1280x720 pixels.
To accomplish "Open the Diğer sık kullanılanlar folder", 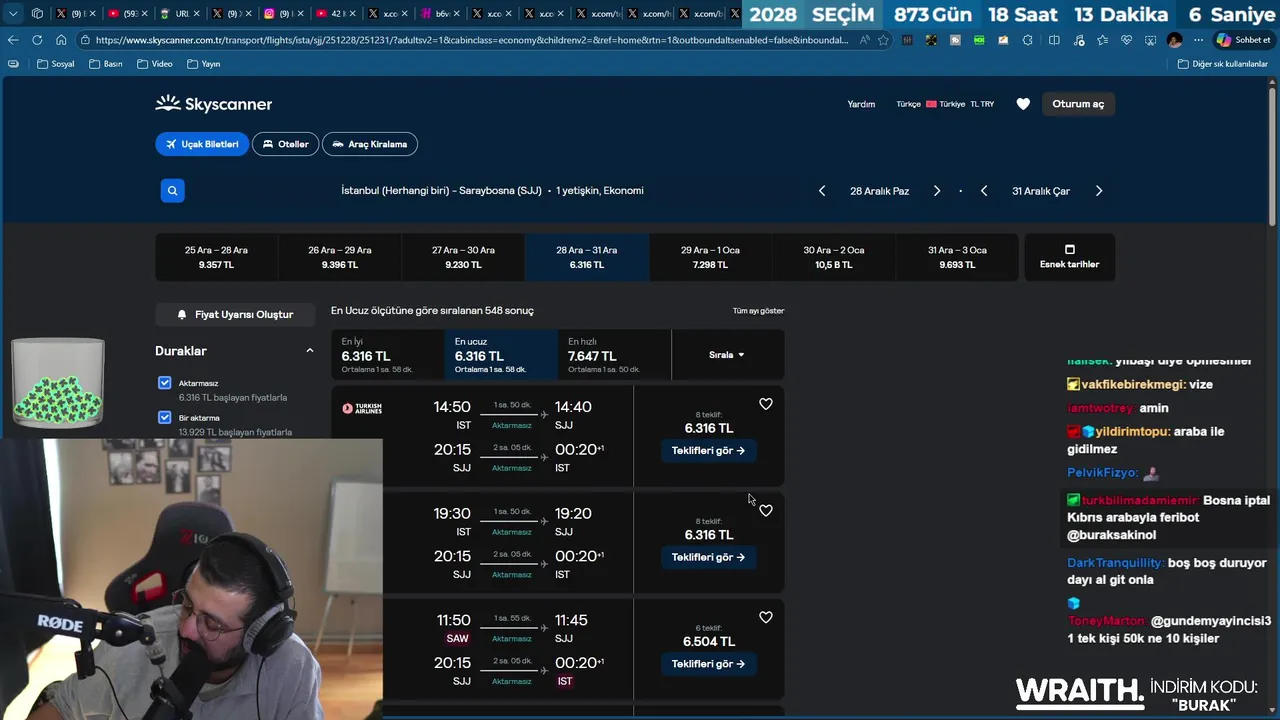I will (1222, 64).
